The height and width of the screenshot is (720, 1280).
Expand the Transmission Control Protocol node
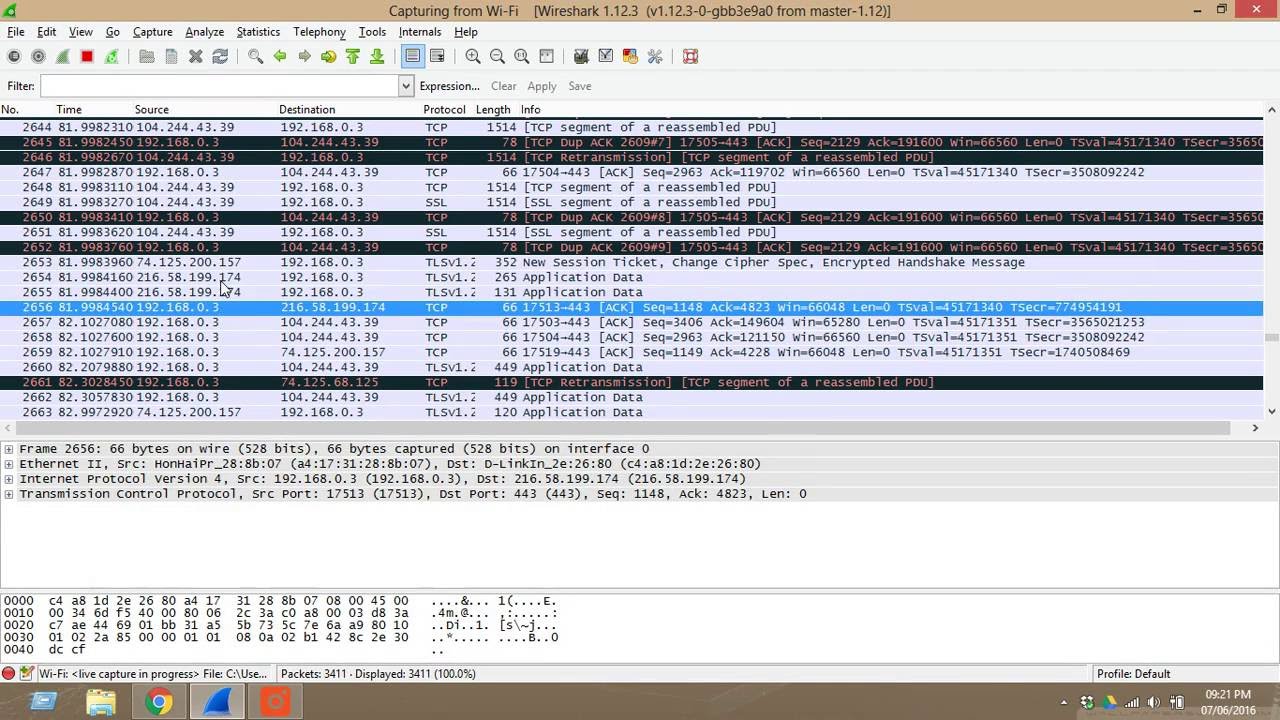9,494
